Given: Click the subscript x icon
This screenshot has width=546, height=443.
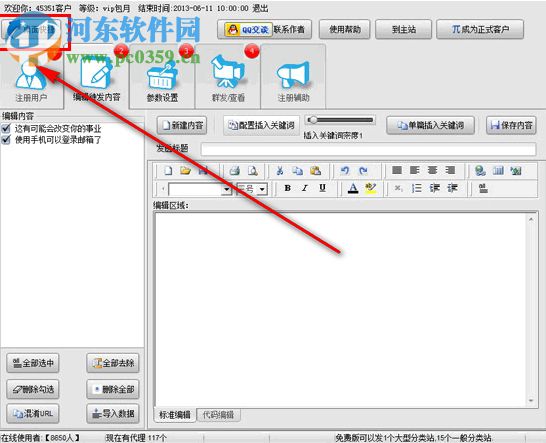Looking at the screenshot, I should (399, 188).
